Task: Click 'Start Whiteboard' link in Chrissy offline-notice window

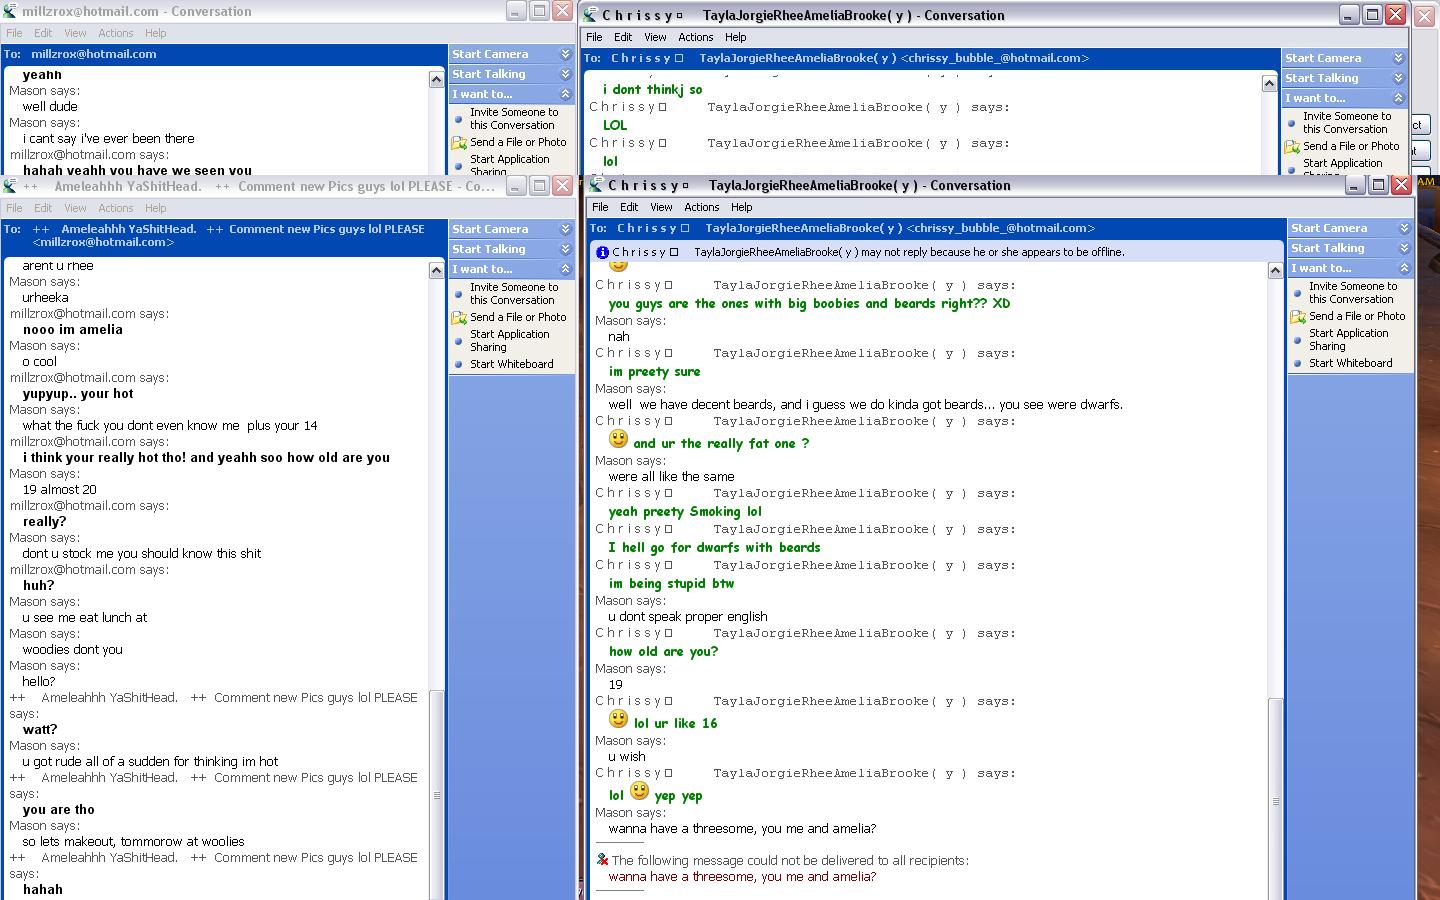Action: [x=1350, y=363]
